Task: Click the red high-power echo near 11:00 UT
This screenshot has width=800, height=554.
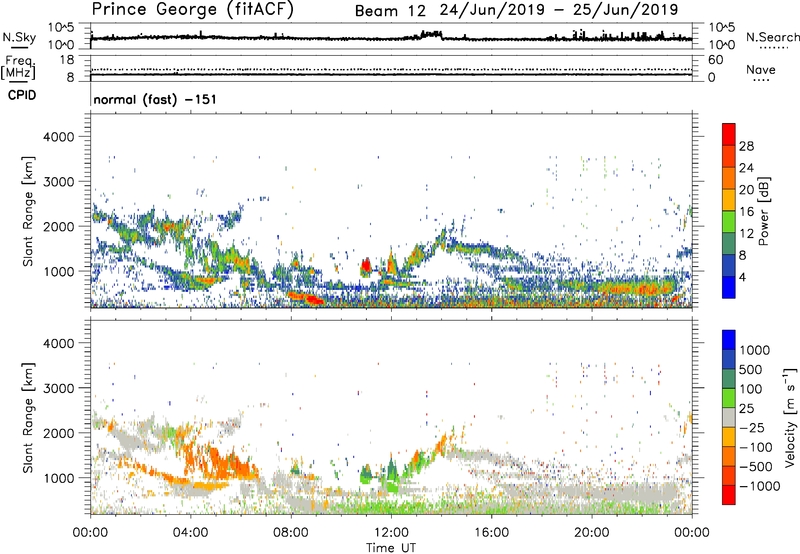Action: (x=366, y=266)
